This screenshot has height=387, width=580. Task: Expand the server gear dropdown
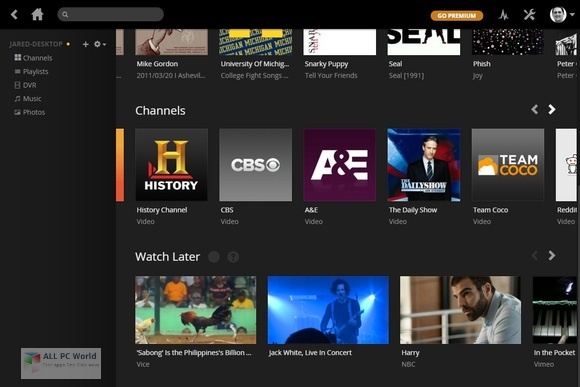[100, 44]
